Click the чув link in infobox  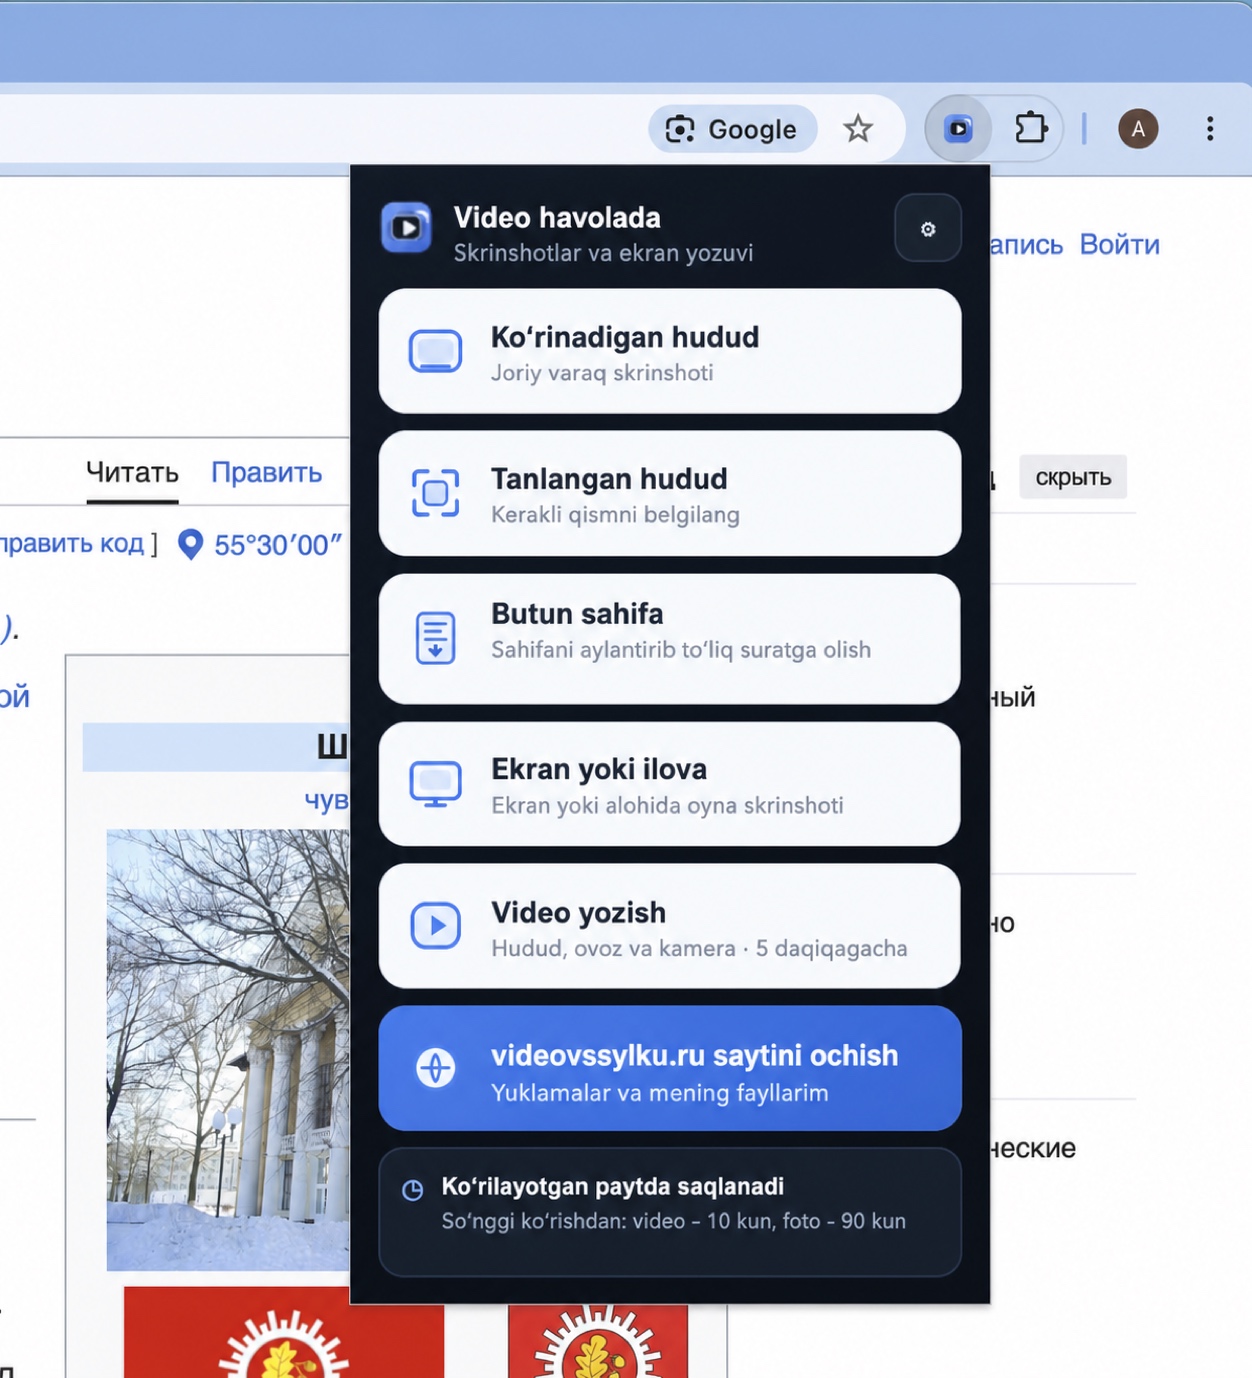pyautogui.click(x=326, y=800)
